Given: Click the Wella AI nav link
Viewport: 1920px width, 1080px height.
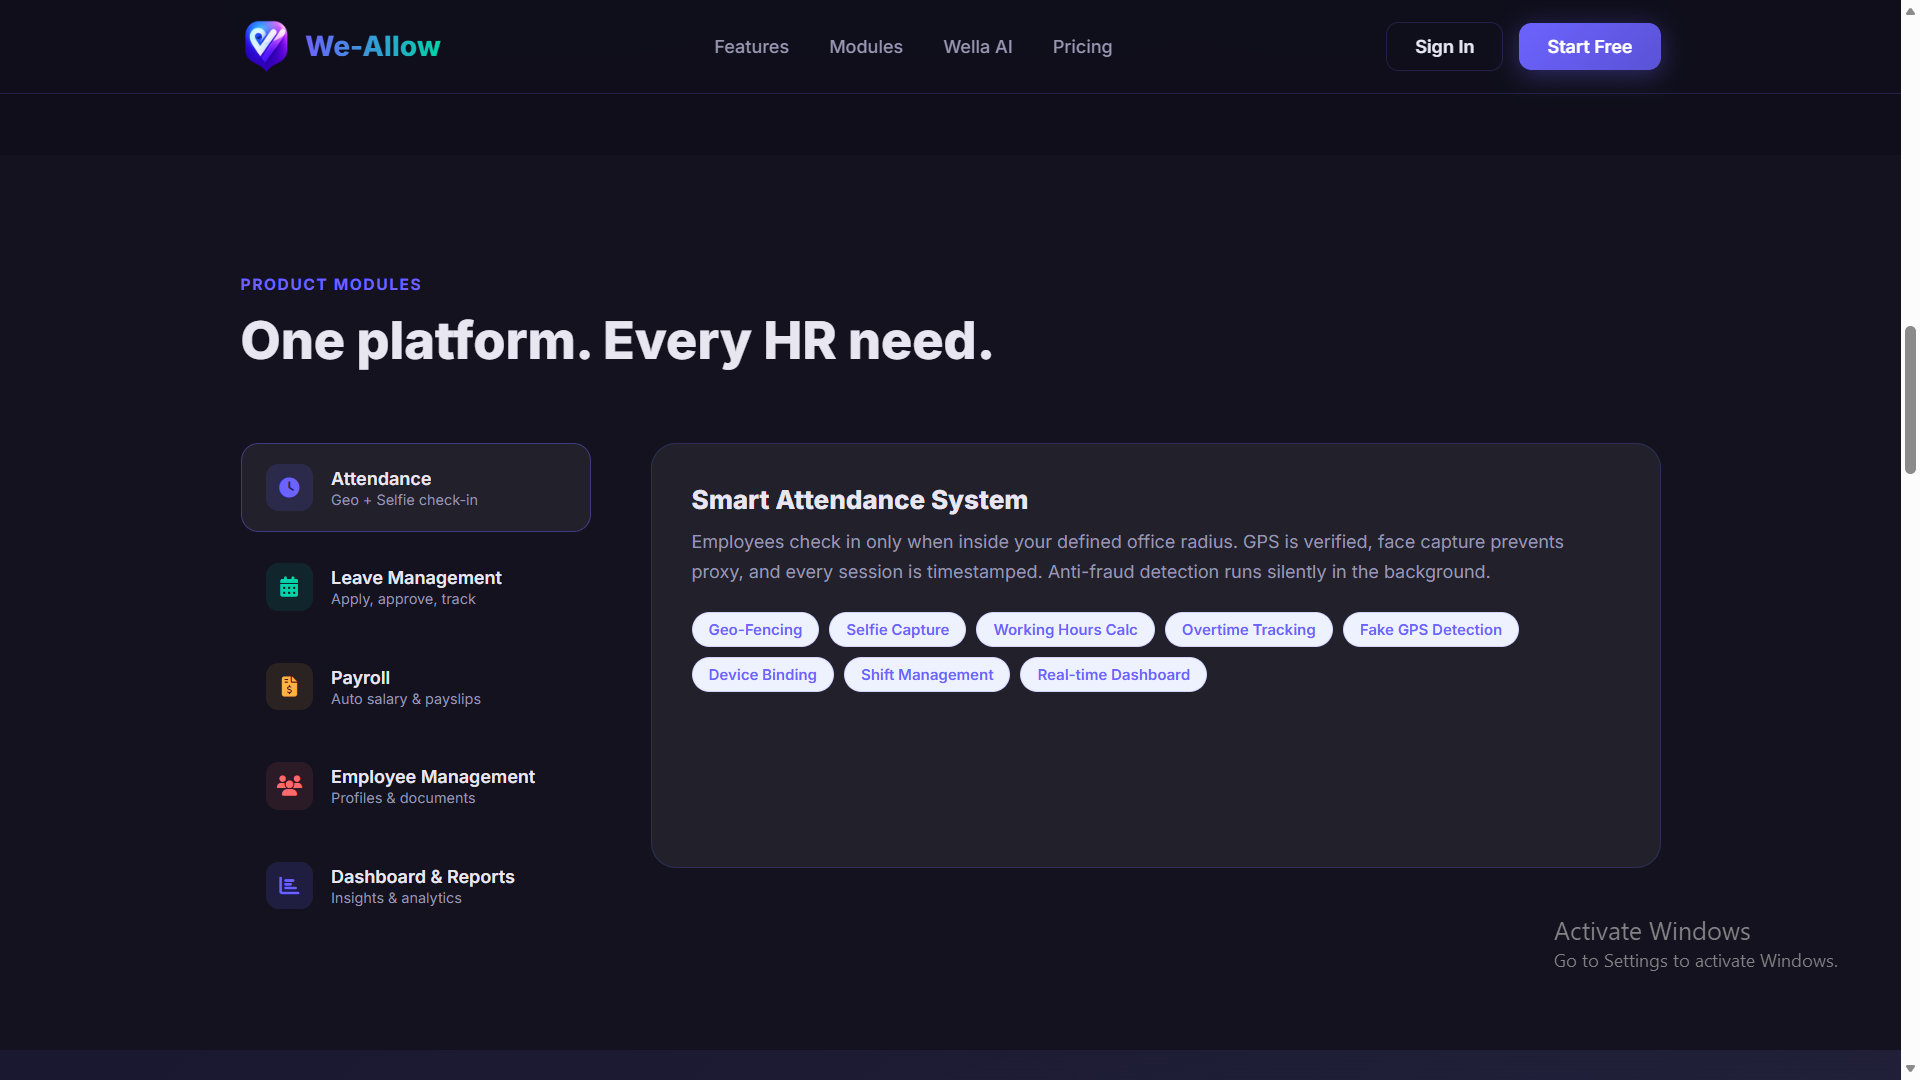Looking at the screenshot, I should (x=977, y=46).
